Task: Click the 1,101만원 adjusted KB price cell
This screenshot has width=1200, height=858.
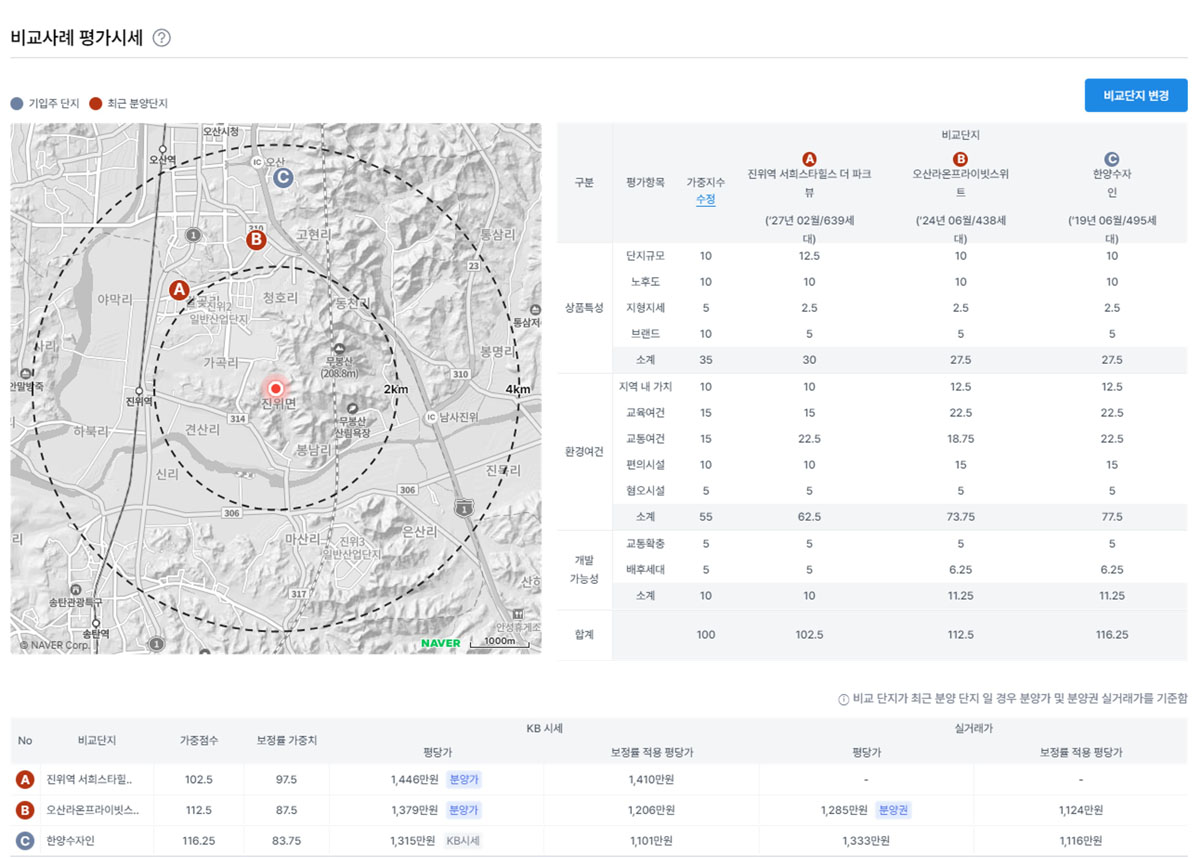Action: 652,841
